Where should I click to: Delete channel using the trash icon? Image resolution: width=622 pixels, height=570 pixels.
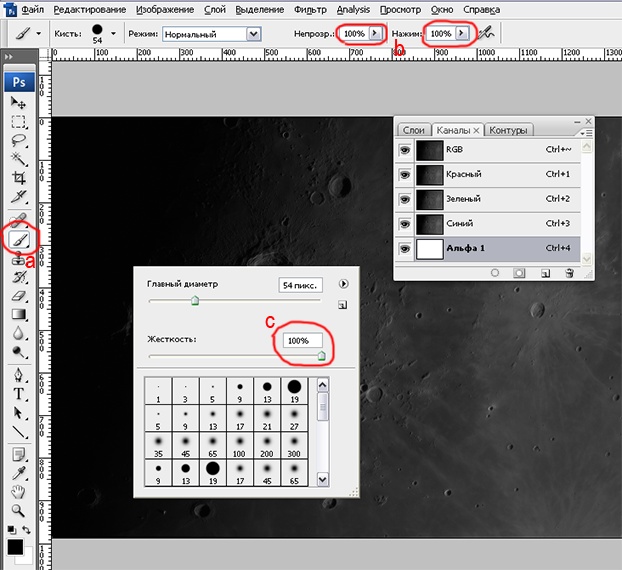coord(568,272)
